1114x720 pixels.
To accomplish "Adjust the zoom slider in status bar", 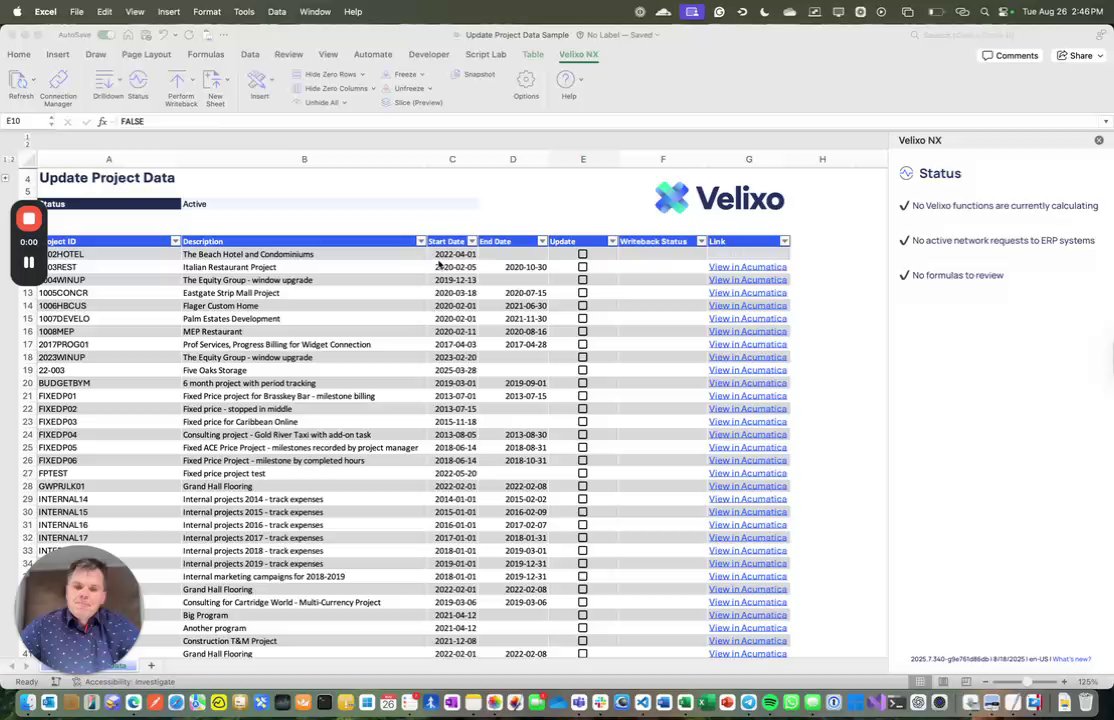I will coord(1026,682).
